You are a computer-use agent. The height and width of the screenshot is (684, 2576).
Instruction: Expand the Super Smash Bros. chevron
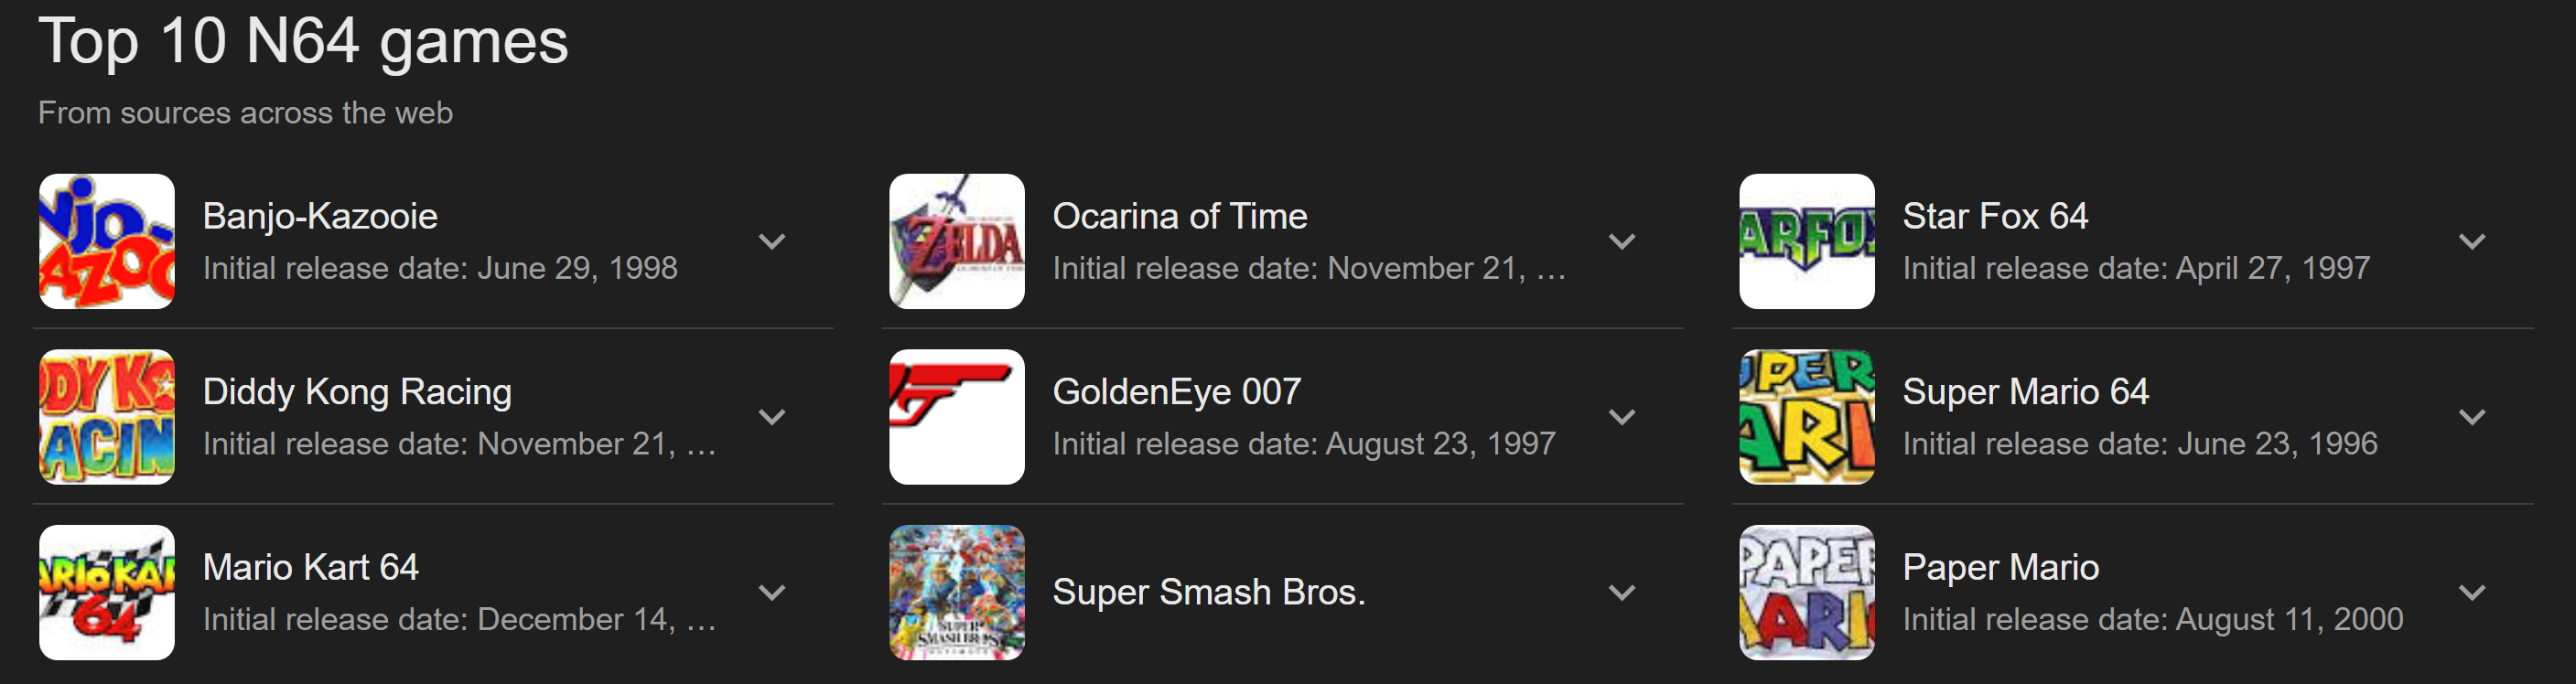pyautogui.click(x=1622, y=592)
